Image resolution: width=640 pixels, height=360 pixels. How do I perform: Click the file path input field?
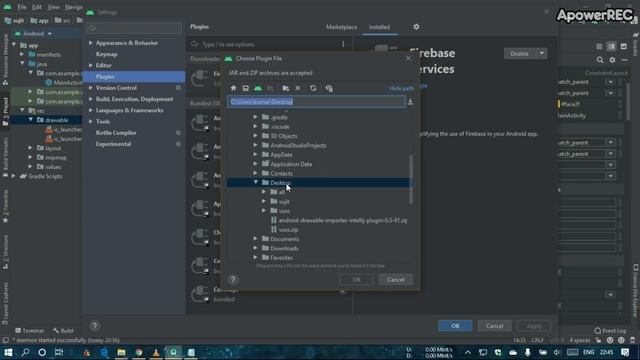coord(316,102)
